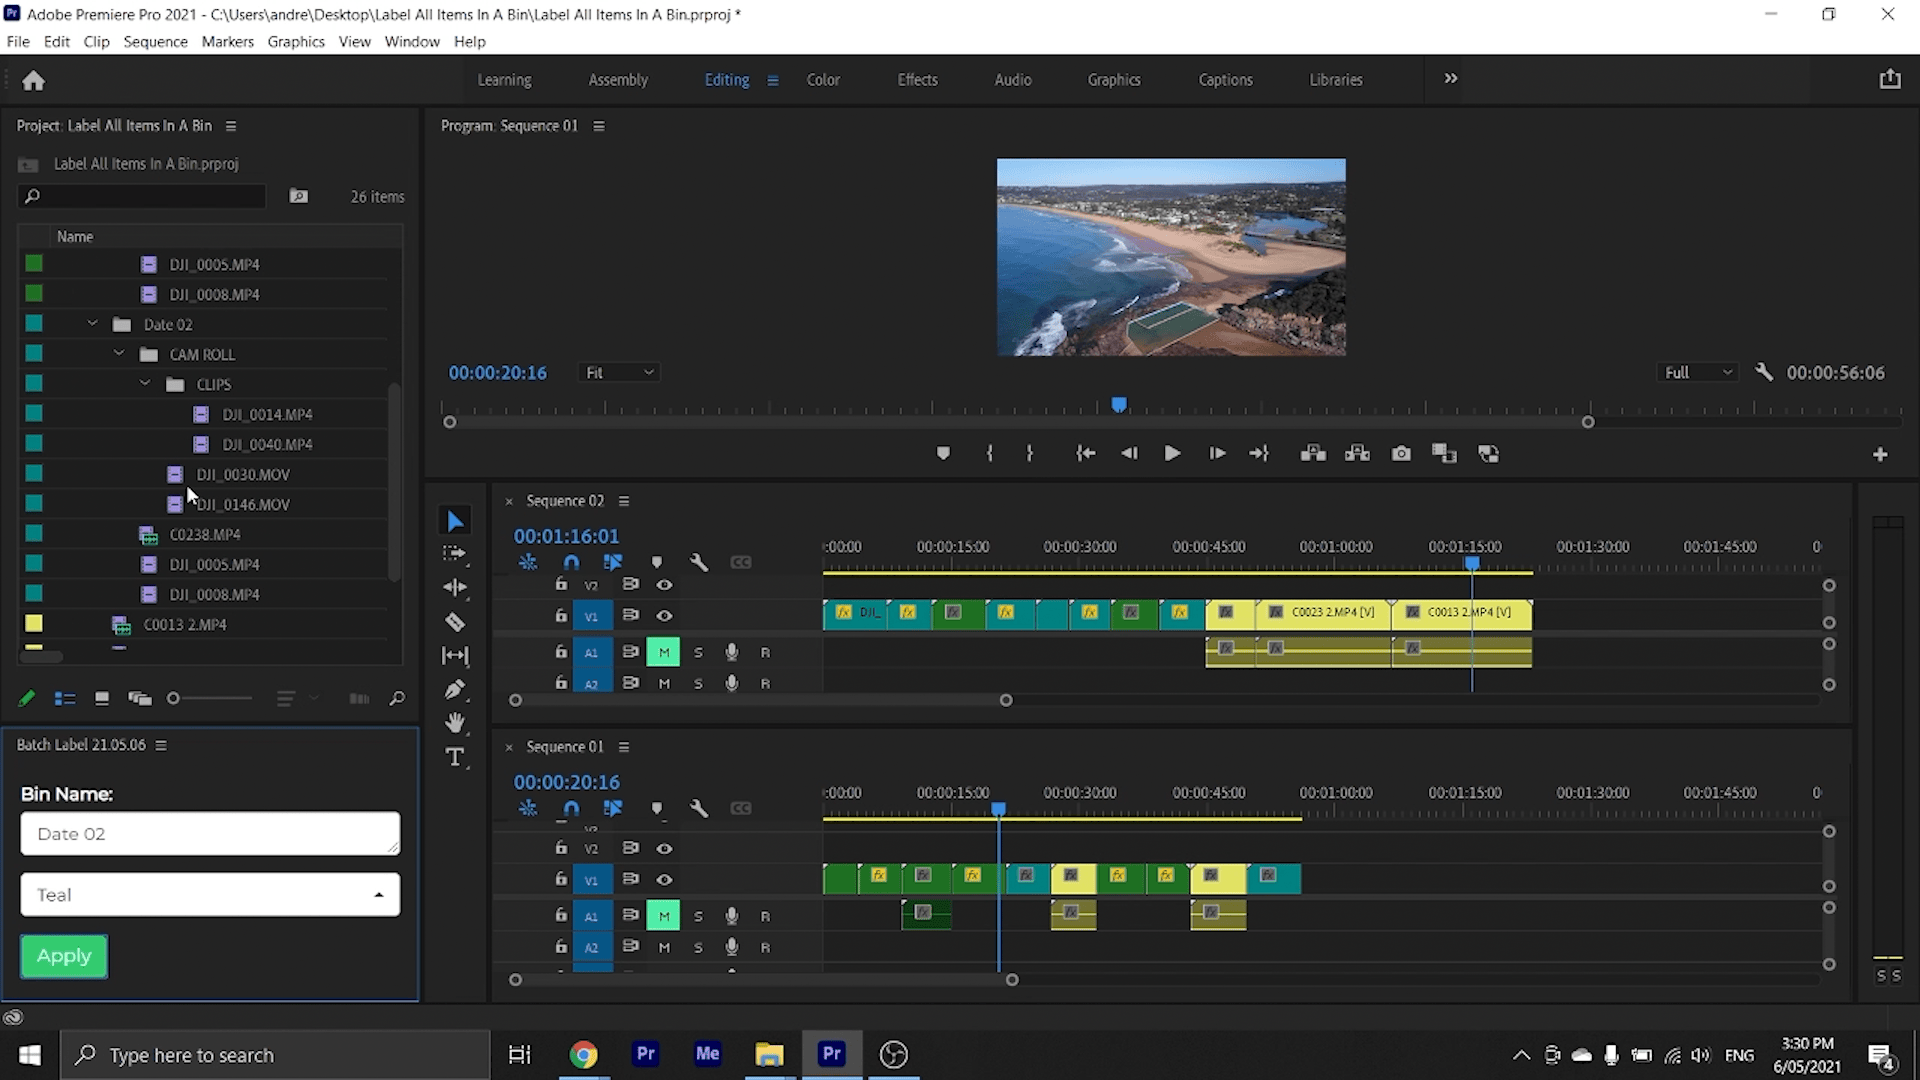Screen dimensions: 1920x1080
Task: Select the Pen tool
Action: [x=455, y=689]
